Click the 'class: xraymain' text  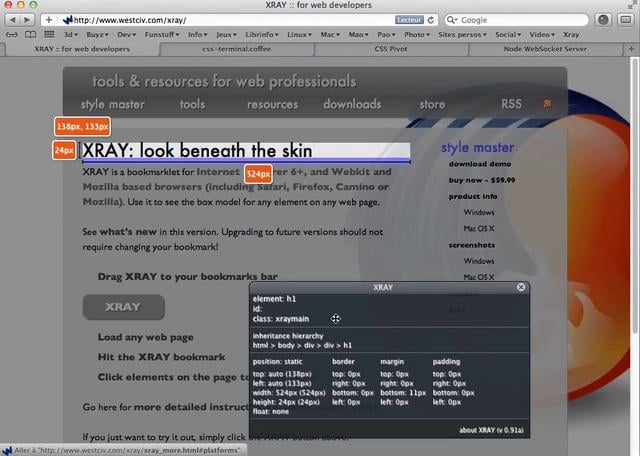pyautogui.click(x=281, y=319)
